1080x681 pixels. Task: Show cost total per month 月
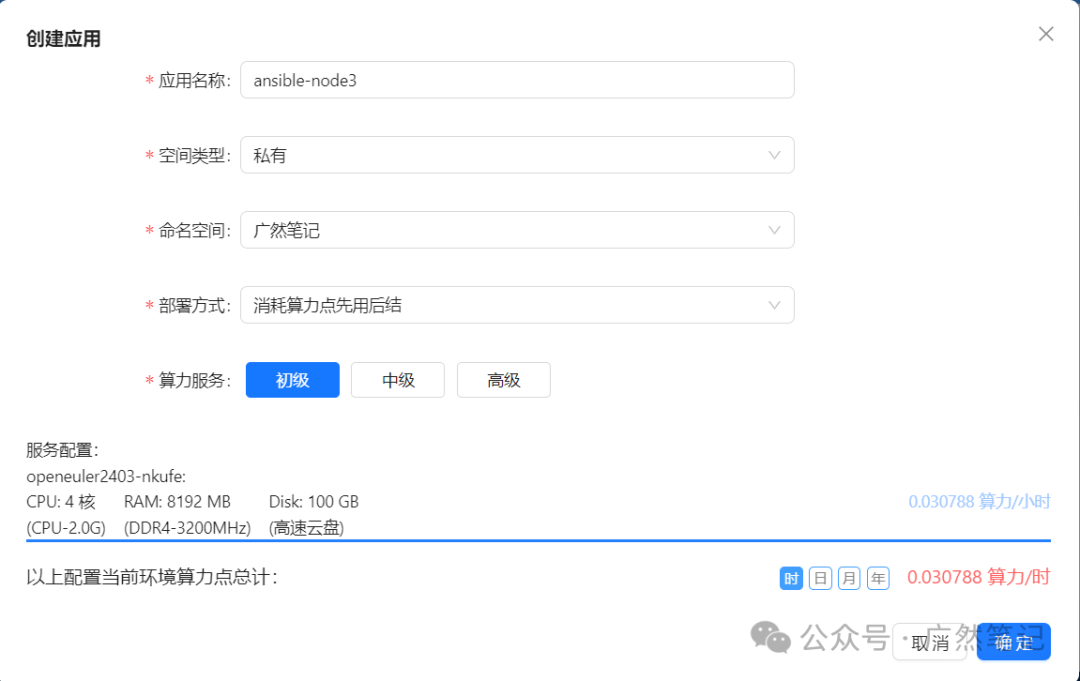click(x=849, y=578)
